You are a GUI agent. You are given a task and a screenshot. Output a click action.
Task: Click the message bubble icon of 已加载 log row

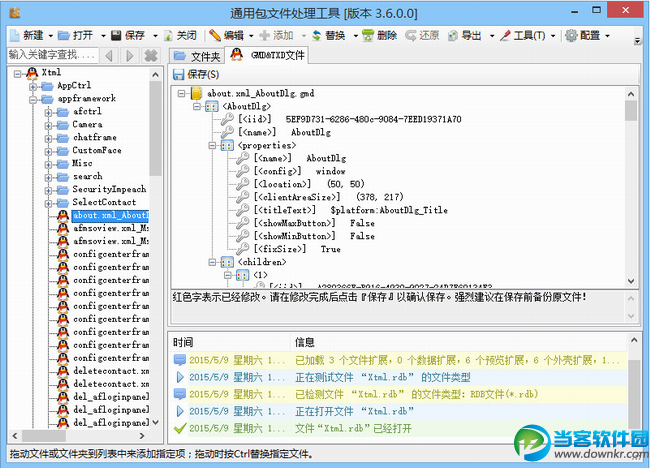click(x=179, y=360)
